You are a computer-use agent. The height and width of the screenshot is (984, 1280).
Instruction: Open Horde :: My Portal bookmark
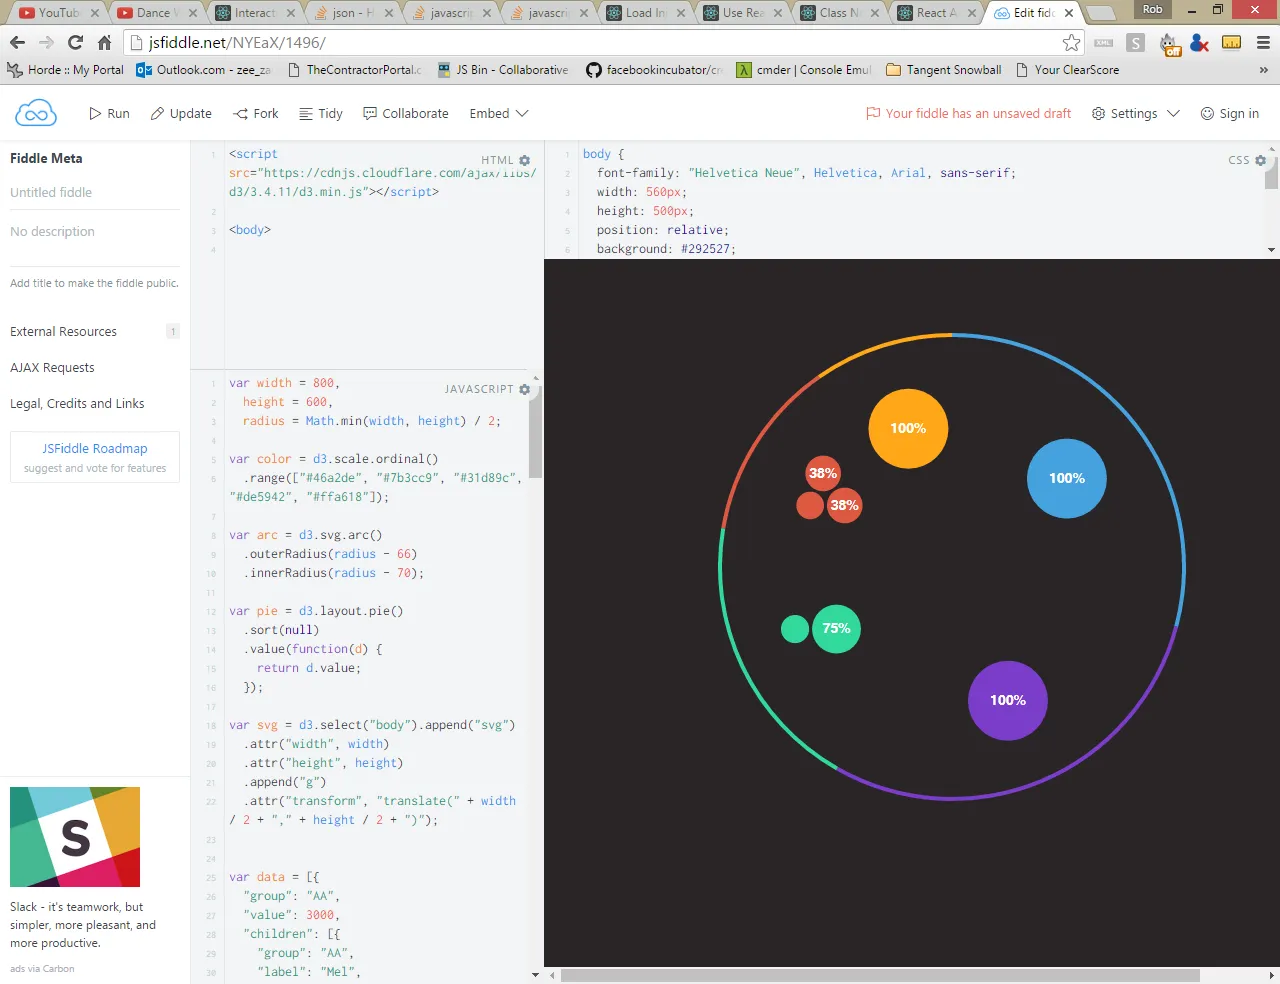pyautogui.click(x=66, y=70)
